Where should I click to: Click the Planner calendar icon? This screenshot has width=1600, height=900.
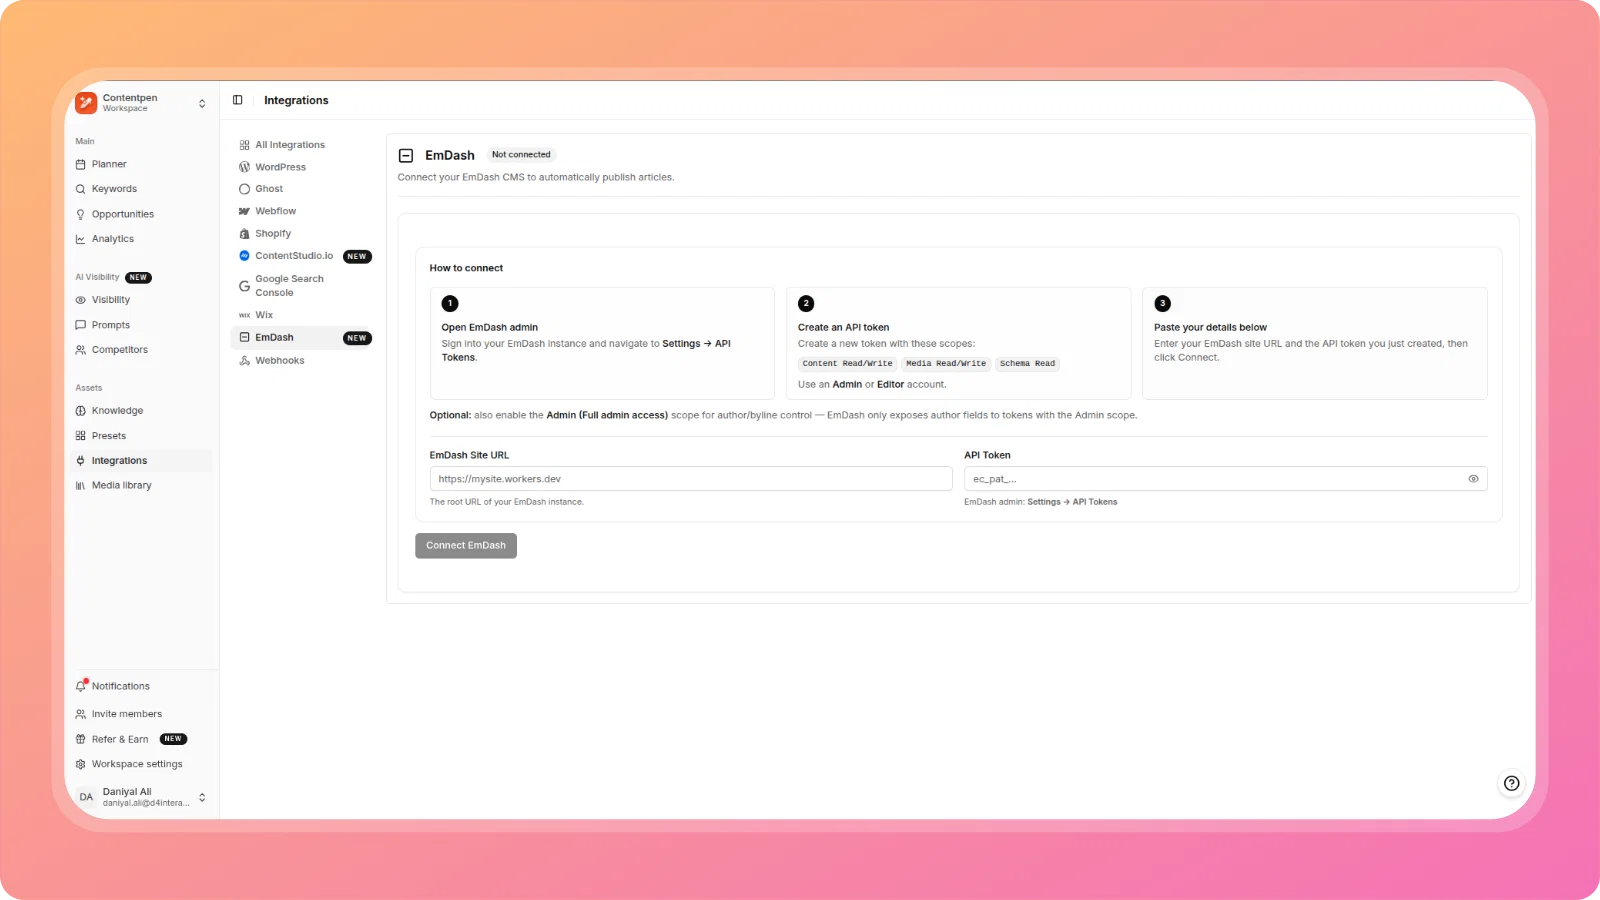point(81,164)
